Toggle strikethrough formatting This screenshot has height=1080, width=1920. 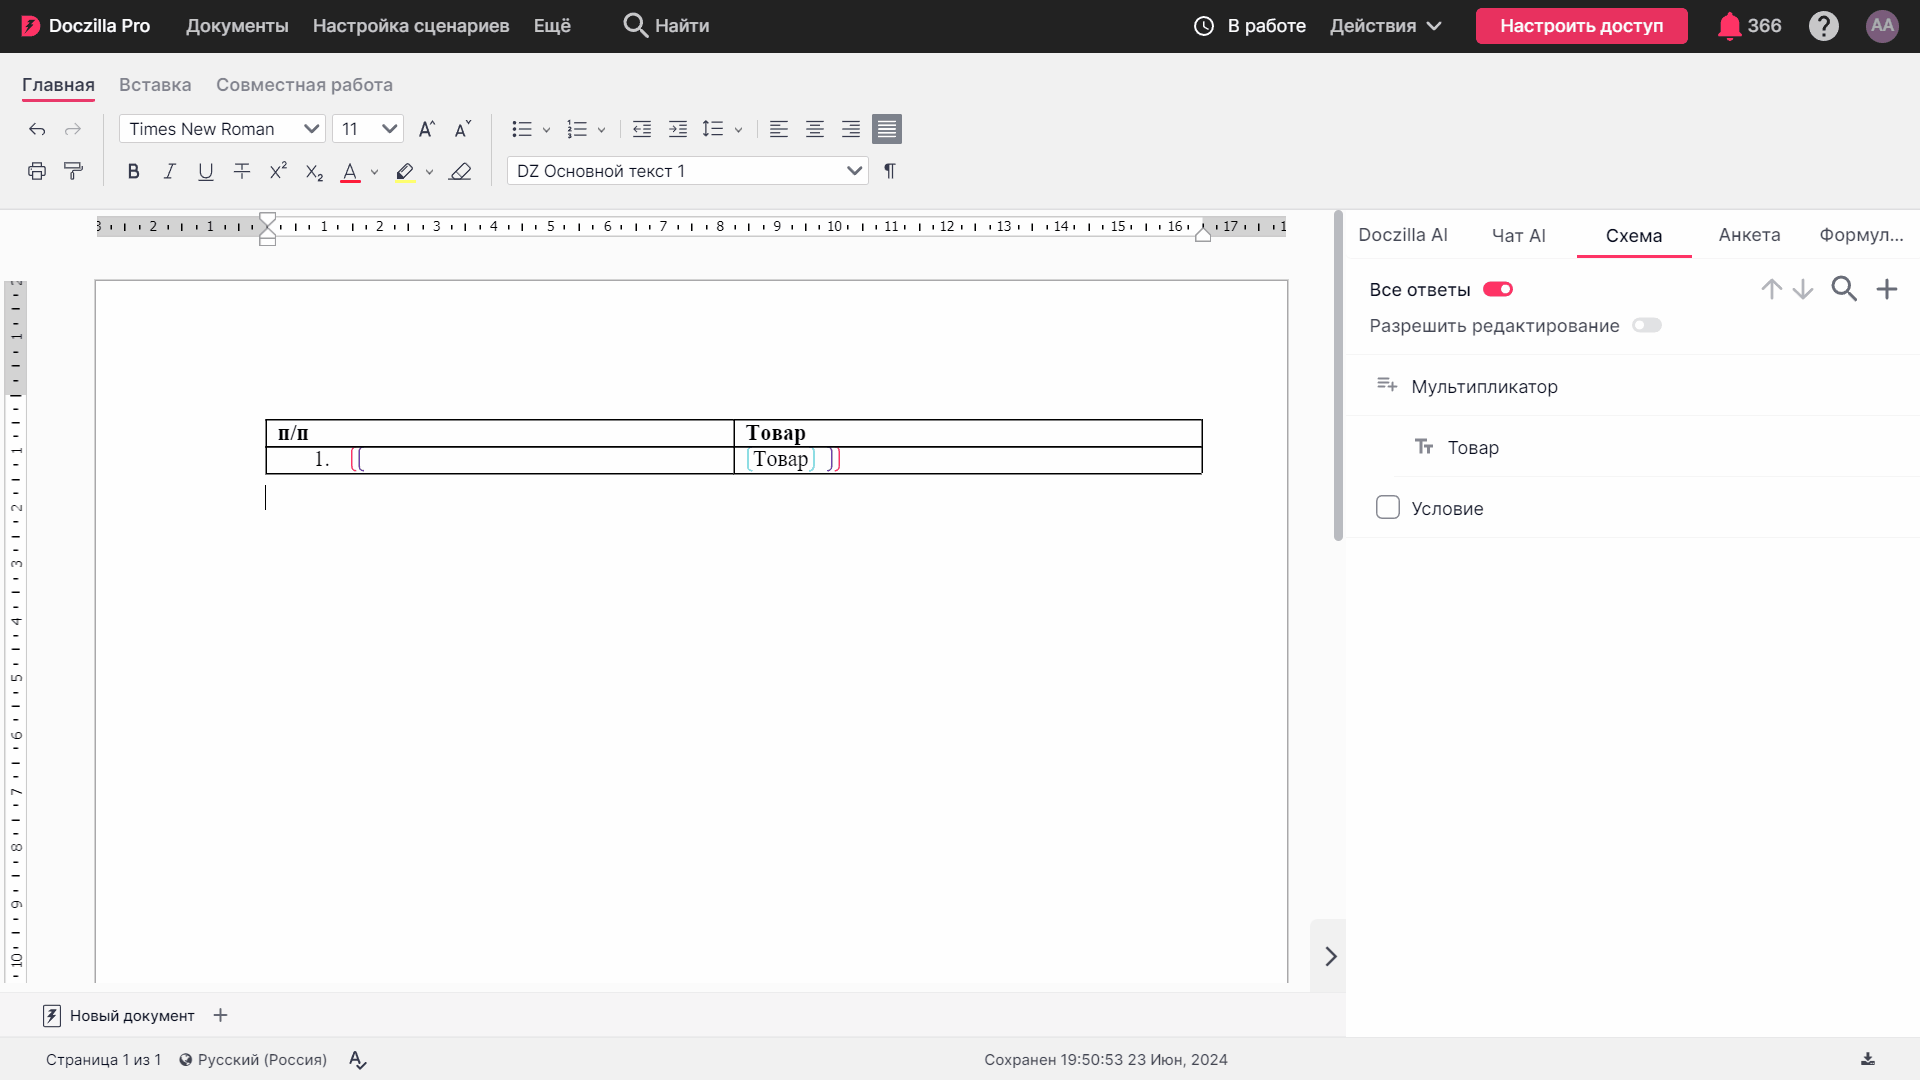click(242, 171)
